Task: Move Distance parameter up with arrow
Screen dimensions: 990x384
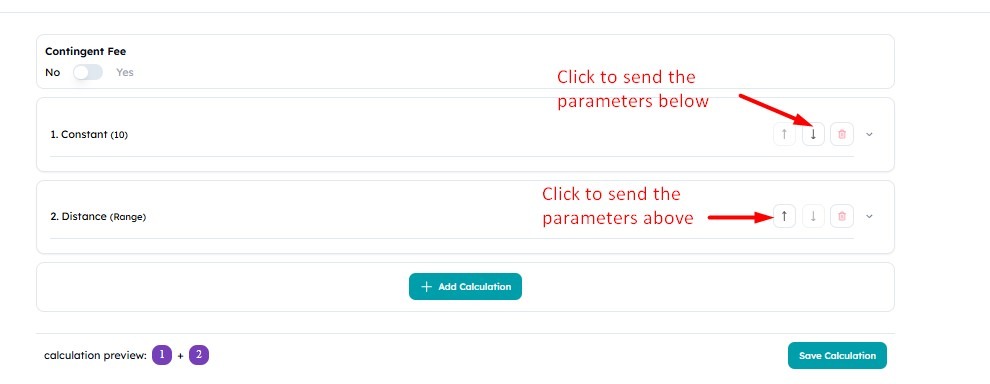Action: tap(784, 216)
